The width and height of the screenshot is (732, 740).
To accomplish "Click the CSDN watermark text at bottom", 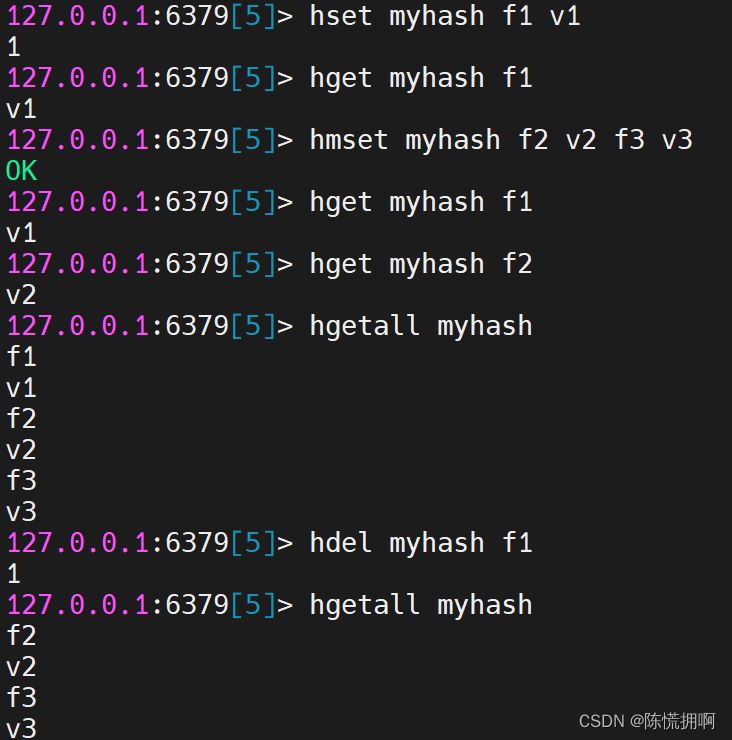I will pyautogui.click(x=647, y=720).
